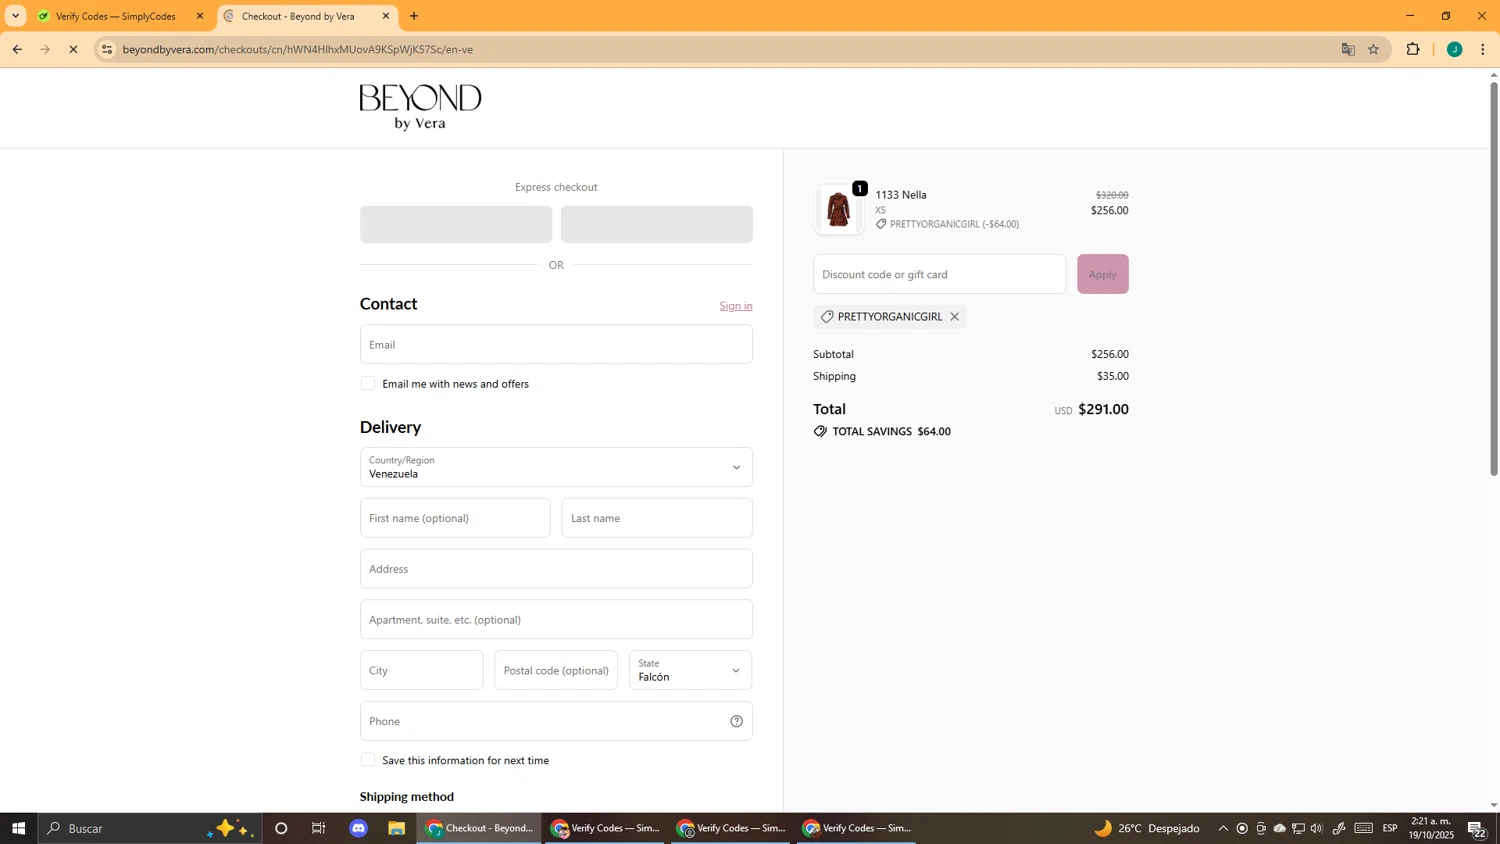The width and height of the screenshot is (1500, 844).
Task: Open the Windows Start menu
Action: [17, 829]
